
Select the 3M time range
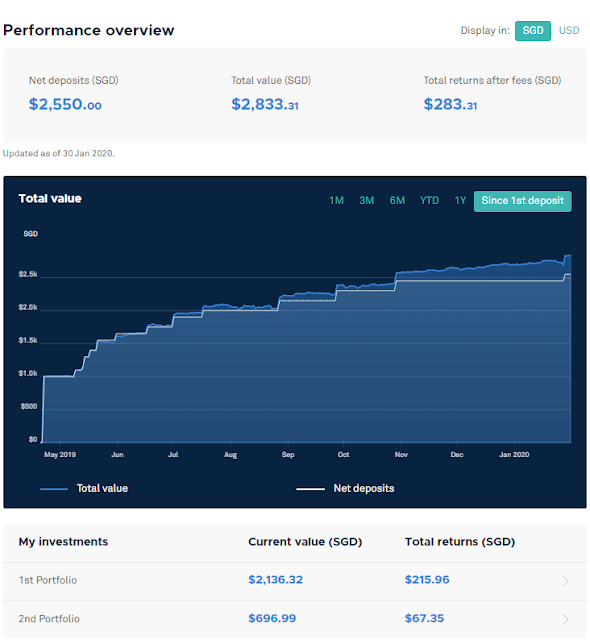coord(366,200)
